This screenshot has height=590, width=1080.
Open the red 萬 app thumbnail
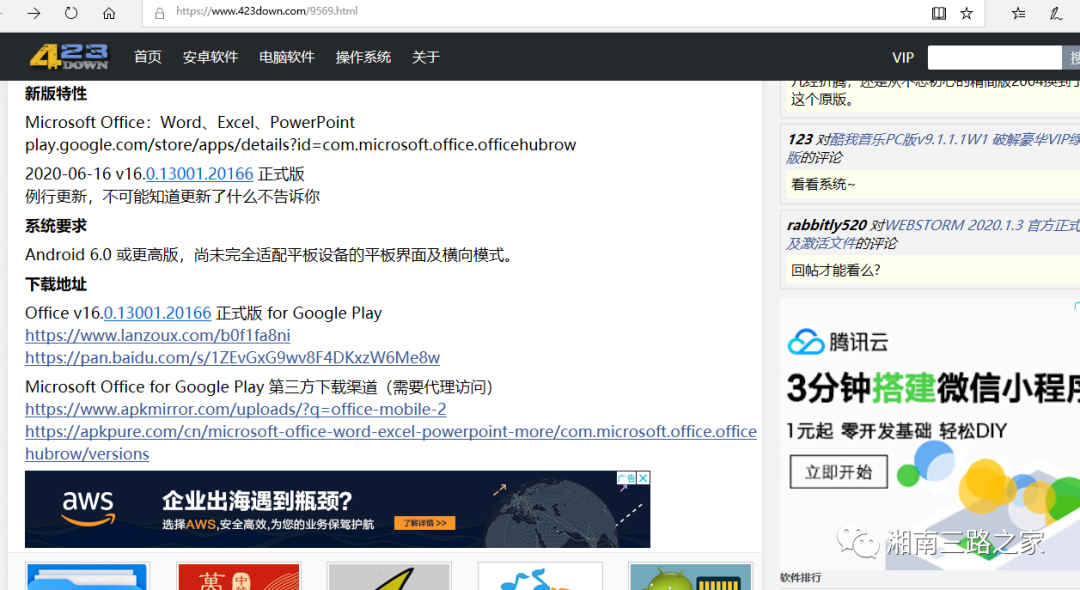(x=238, y=577)
